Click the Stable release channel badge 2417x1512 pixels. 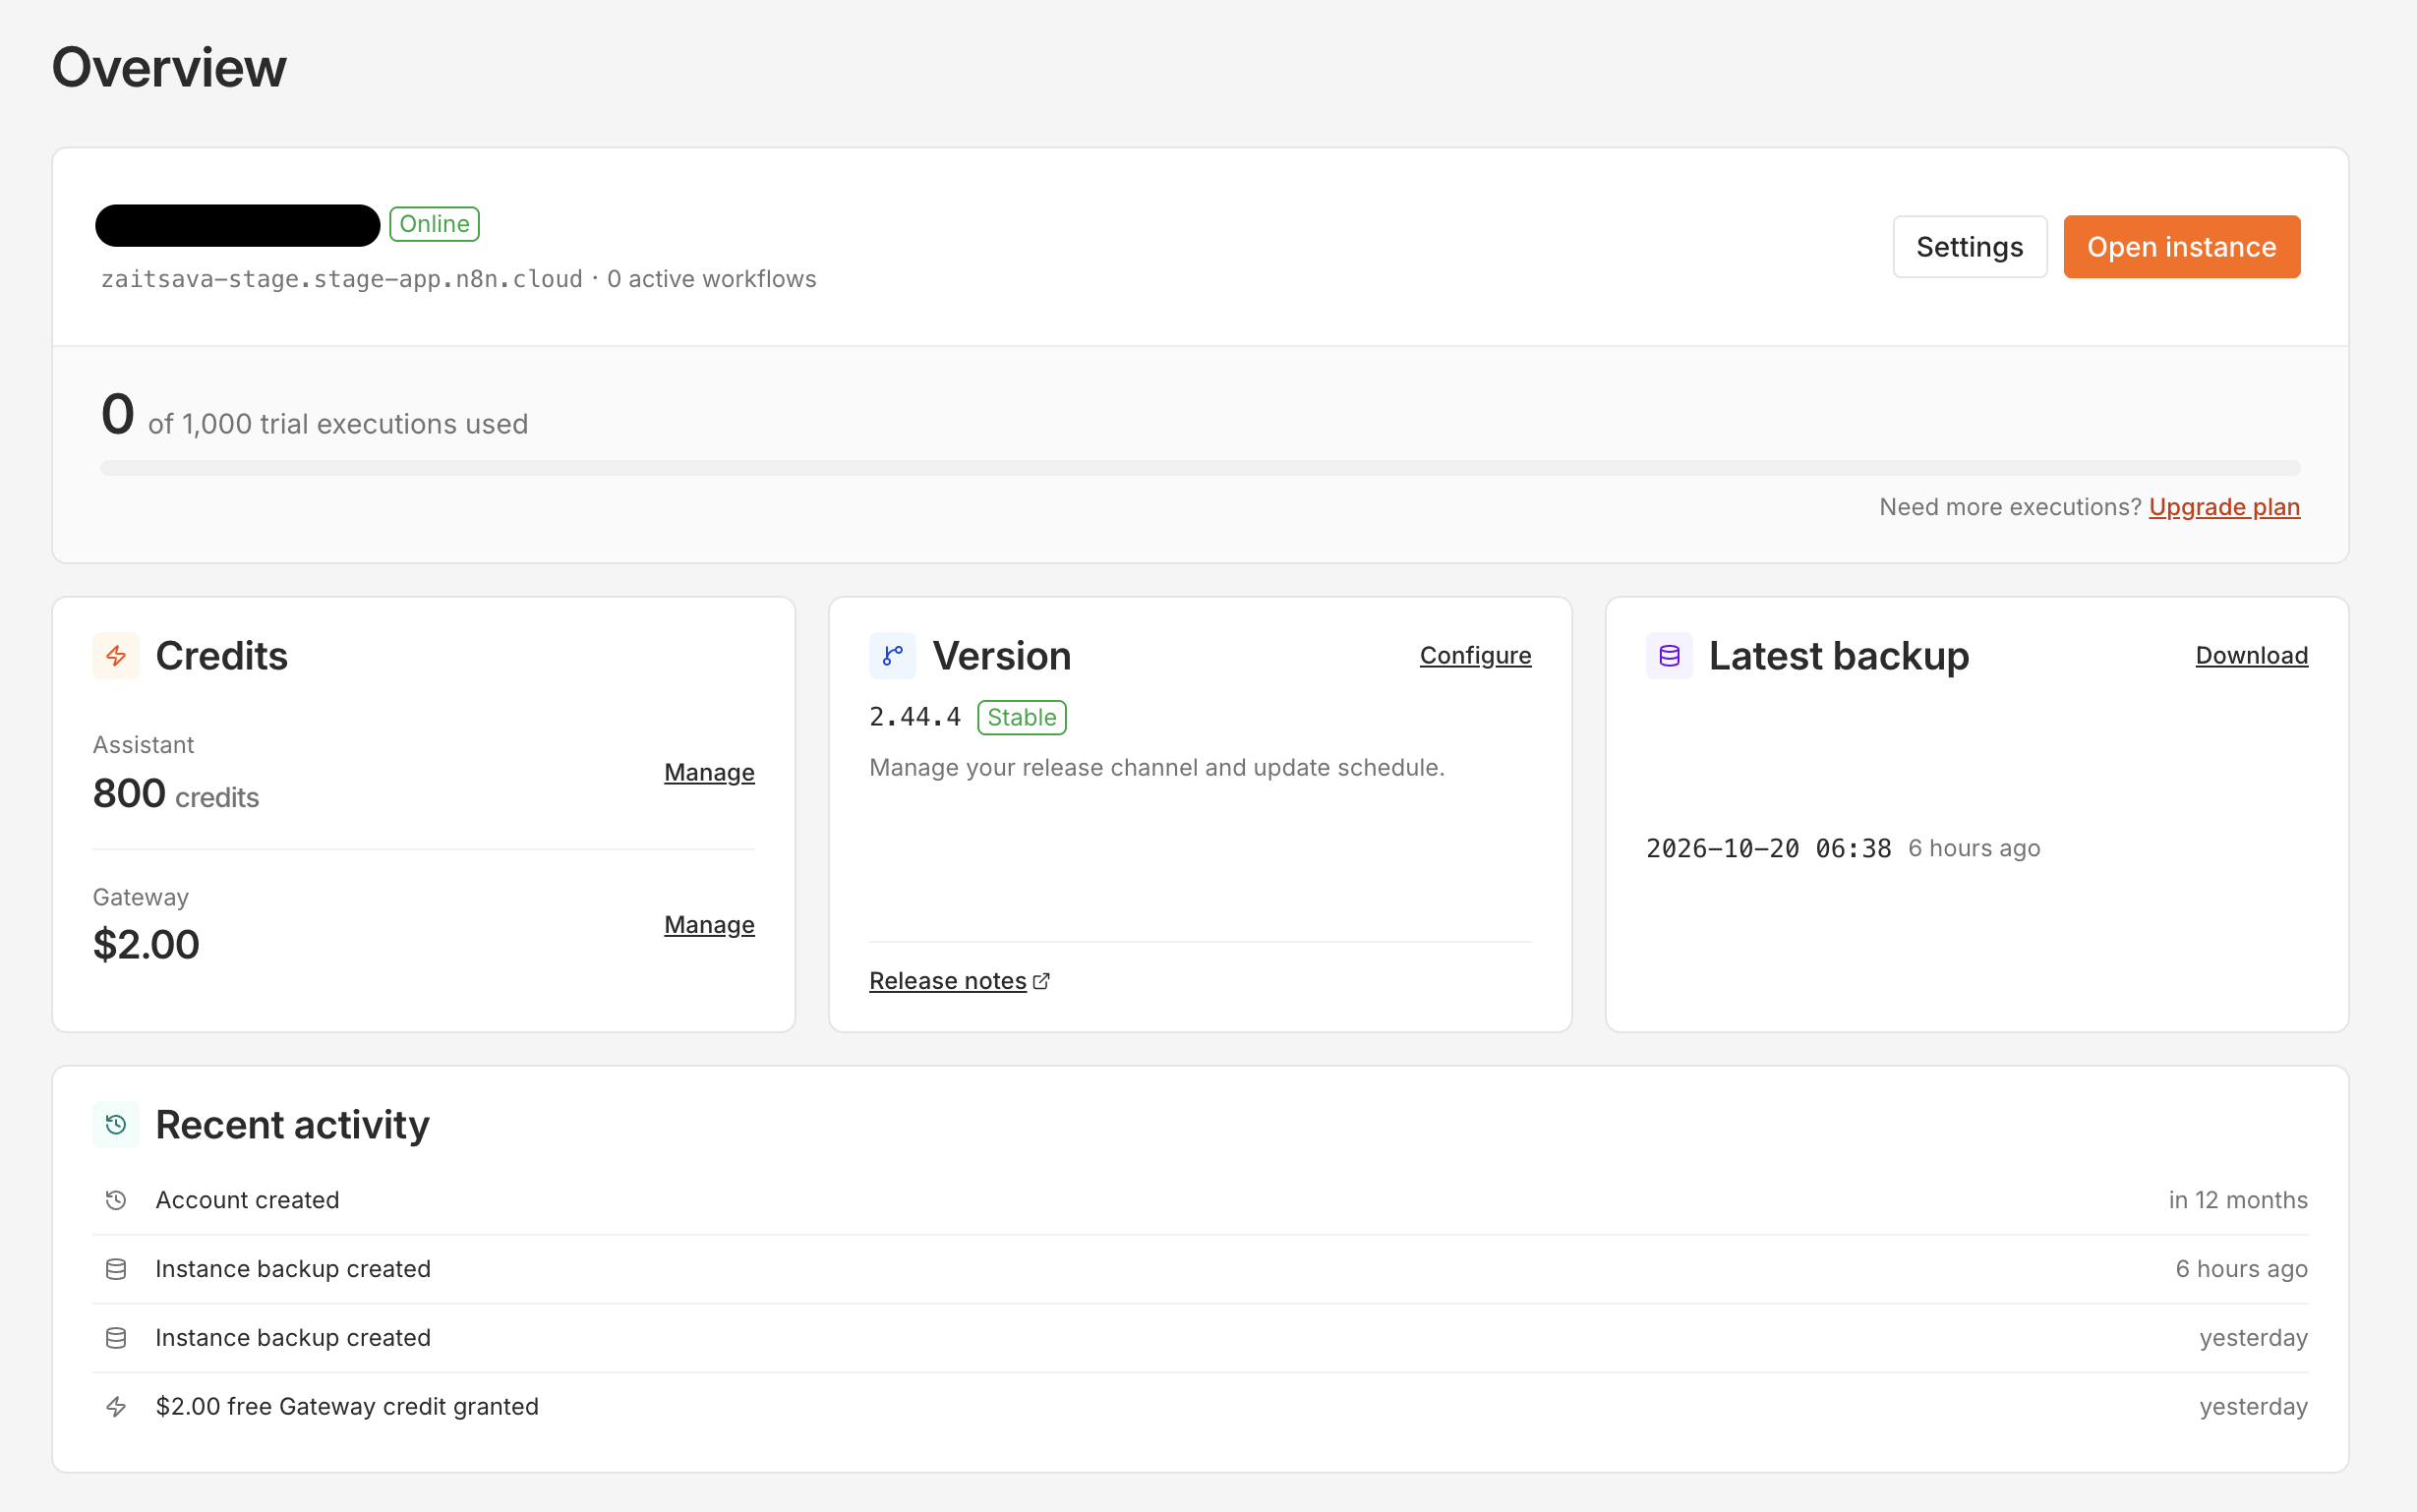click(x=1021, y=718)
